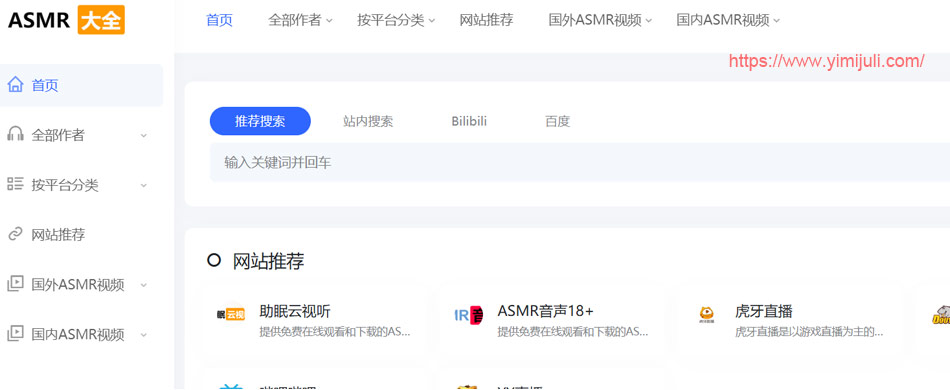This screenshot has height=390, width=950.
Task: Expand sidebar 国外ASMR视频 chevron
Action: tap(144, 284)
